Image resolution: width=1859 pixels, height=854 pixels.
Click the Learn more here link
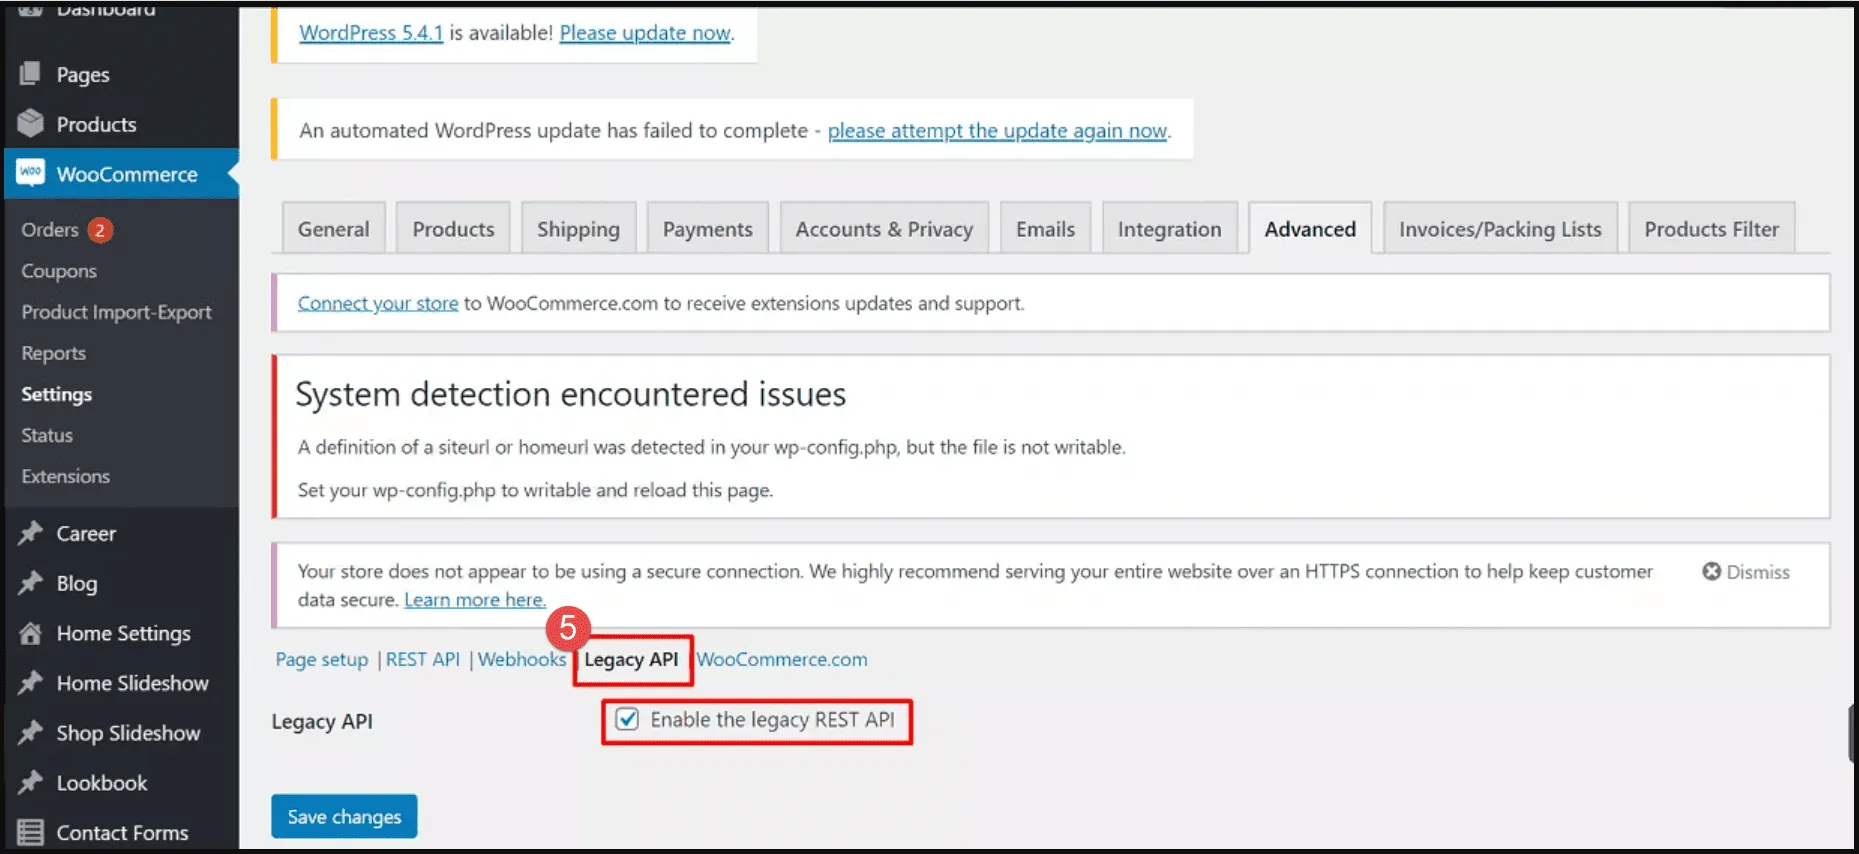474,600
